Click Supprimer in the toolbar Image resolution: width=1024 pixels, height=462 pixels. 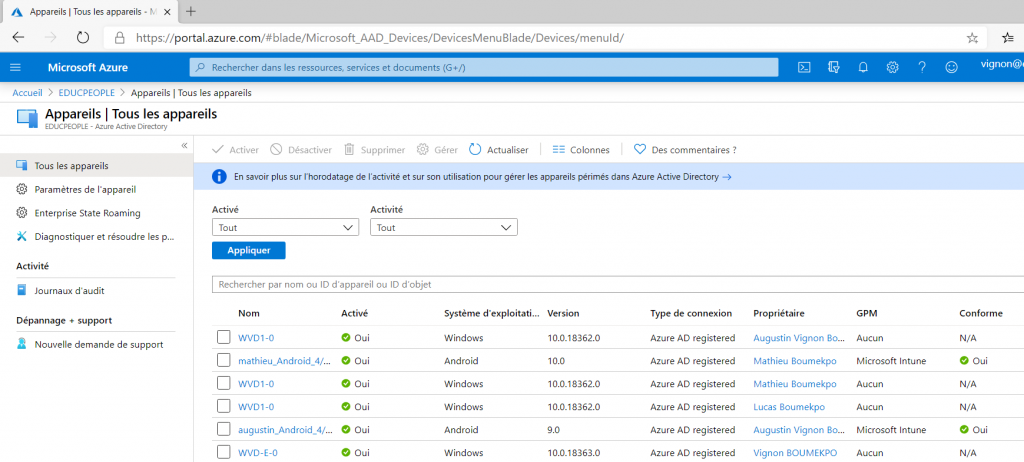374,150
